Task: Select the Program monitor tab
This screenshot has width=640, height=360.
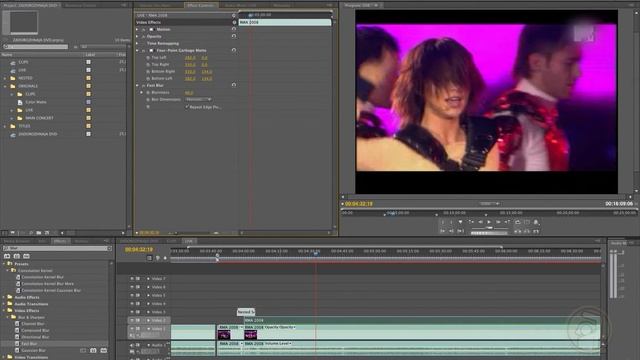Action: tap(362, 5)
